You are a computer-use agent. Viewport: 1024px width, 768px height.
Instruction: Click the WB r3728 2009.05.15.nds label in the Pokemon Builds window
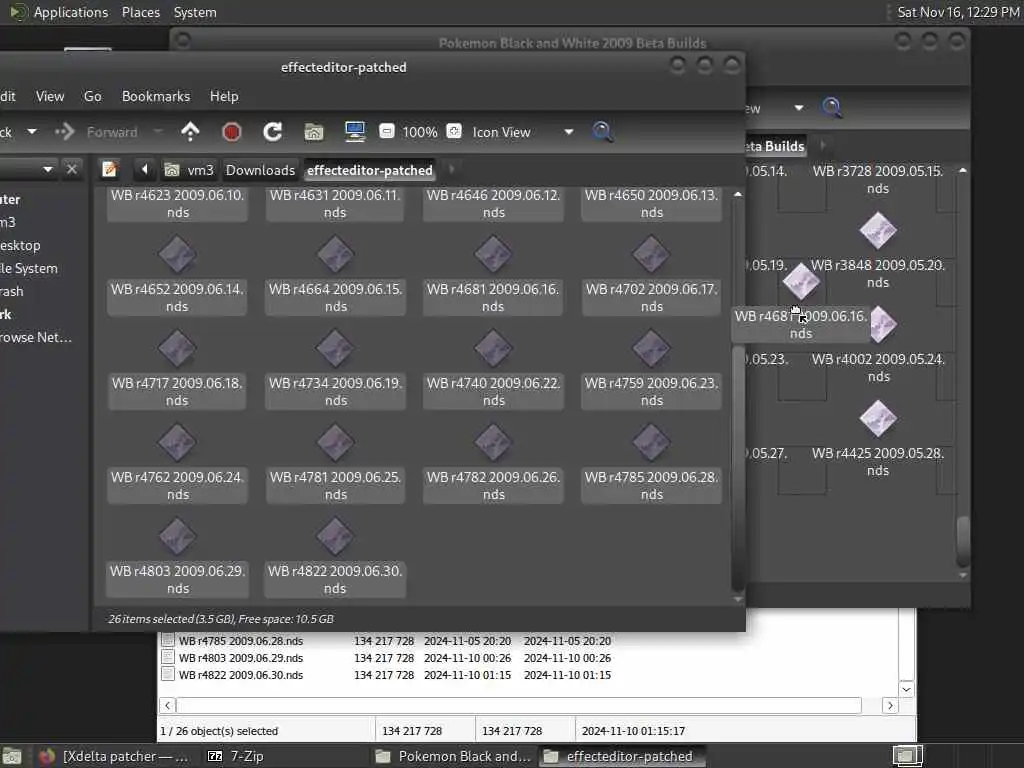(x=878, y=179)
